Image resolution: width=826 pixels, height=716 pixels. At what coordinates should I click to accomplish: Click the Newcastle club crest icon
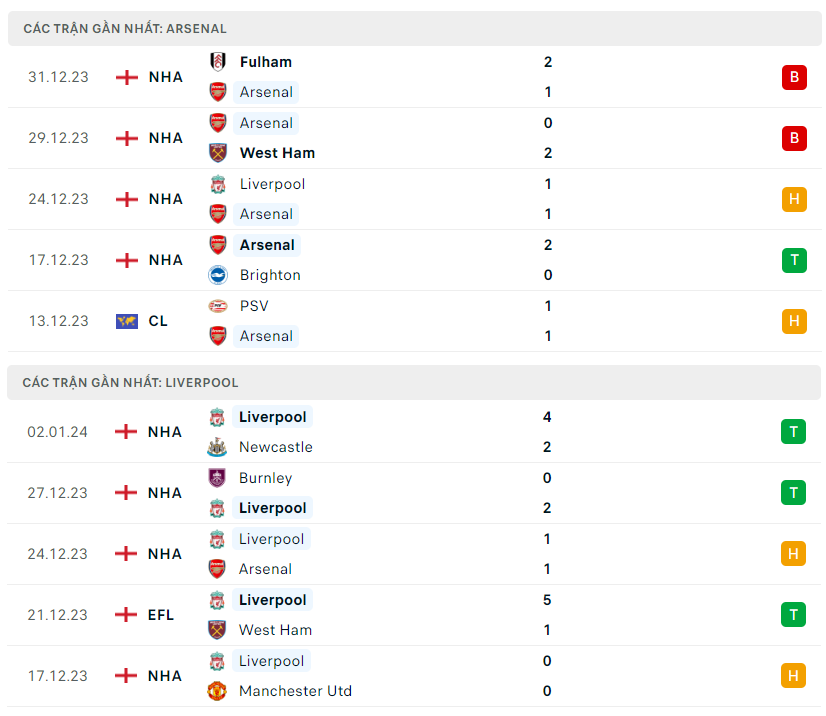click(x=217, y=447)
